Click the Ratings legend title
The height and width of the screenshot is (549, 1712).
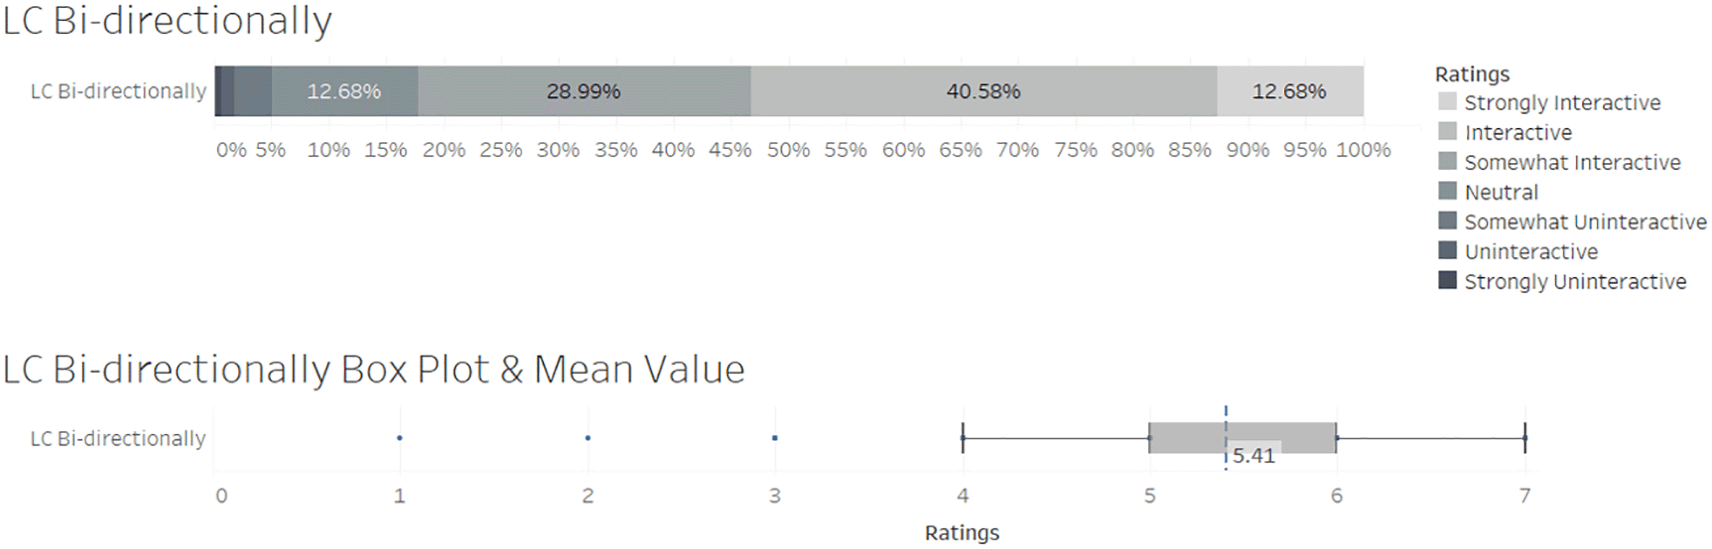1472,74
